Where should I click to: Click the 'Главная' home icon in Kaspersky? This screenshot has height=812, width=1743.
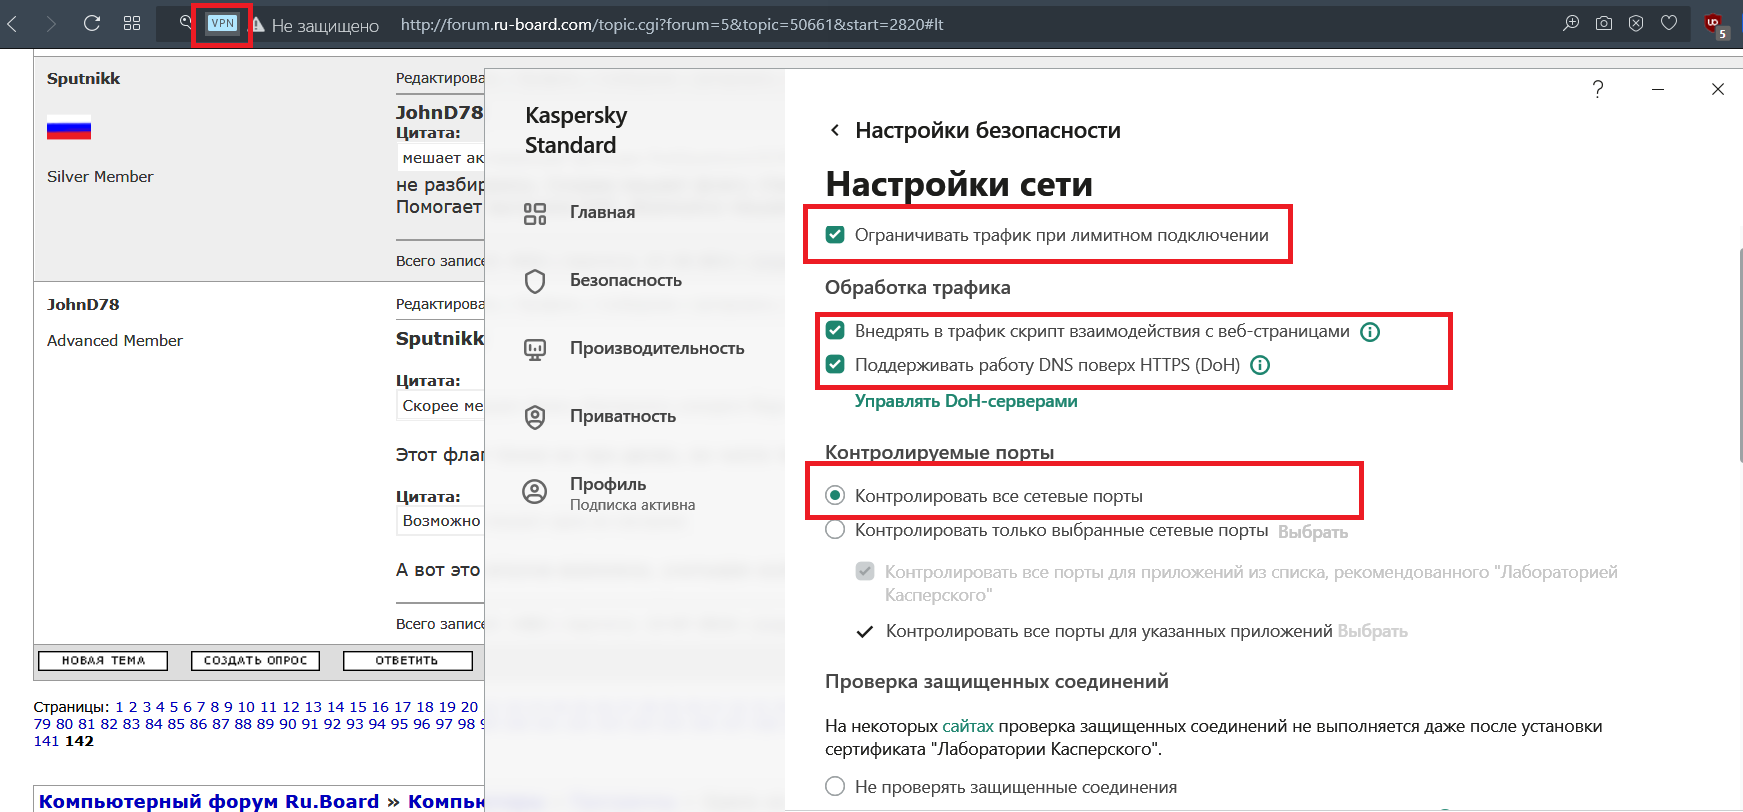coord(535,213)
